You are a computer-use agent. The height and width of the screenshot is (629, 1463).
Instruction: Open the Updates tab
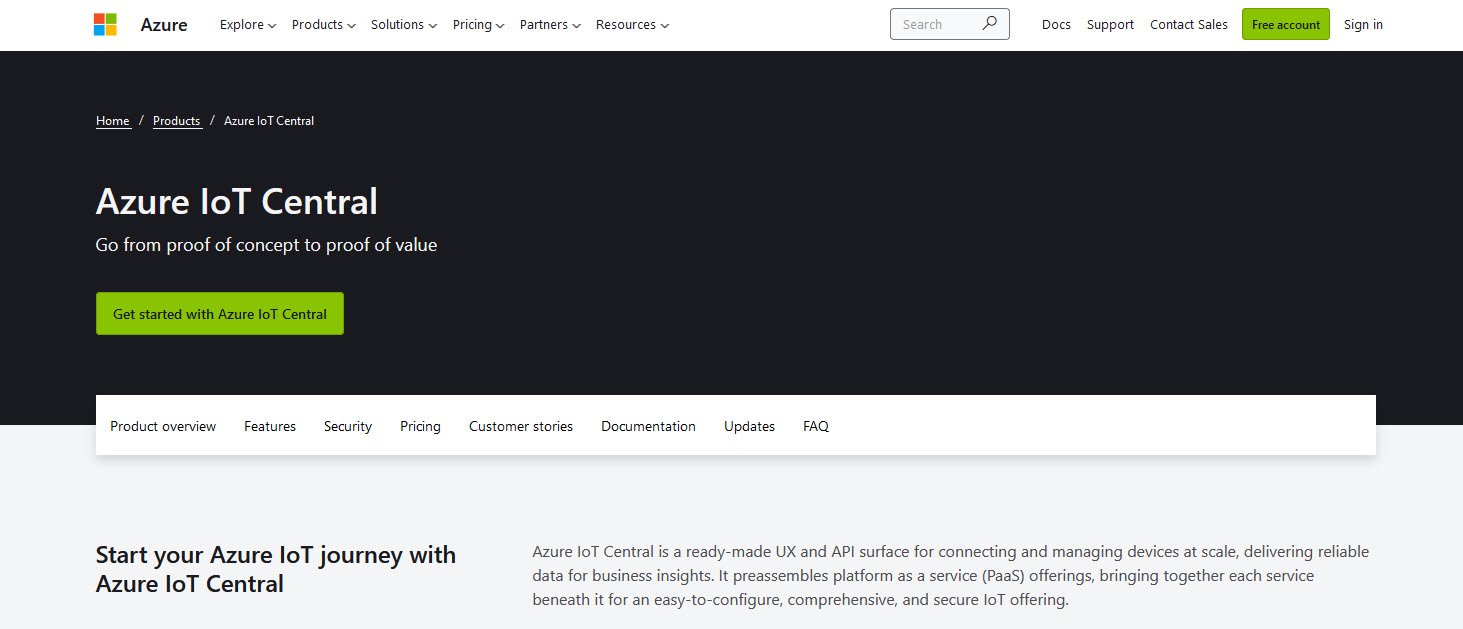coord(749,426)
